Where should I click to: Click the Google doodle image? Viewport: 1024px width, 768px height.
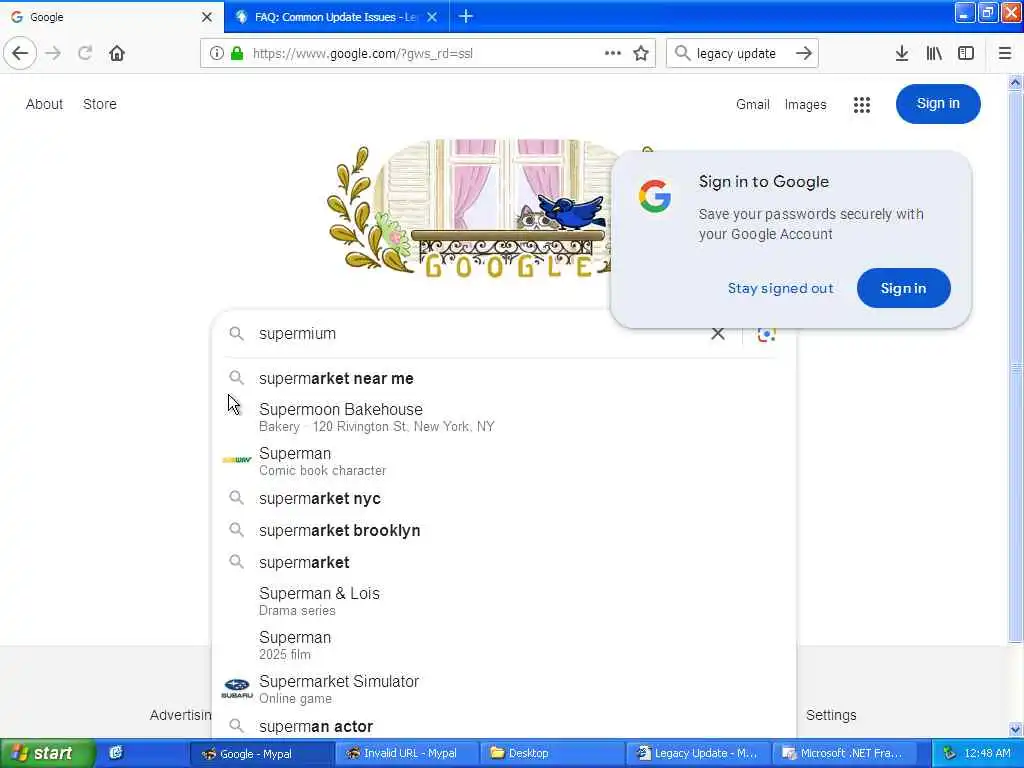tap(470, 208)
